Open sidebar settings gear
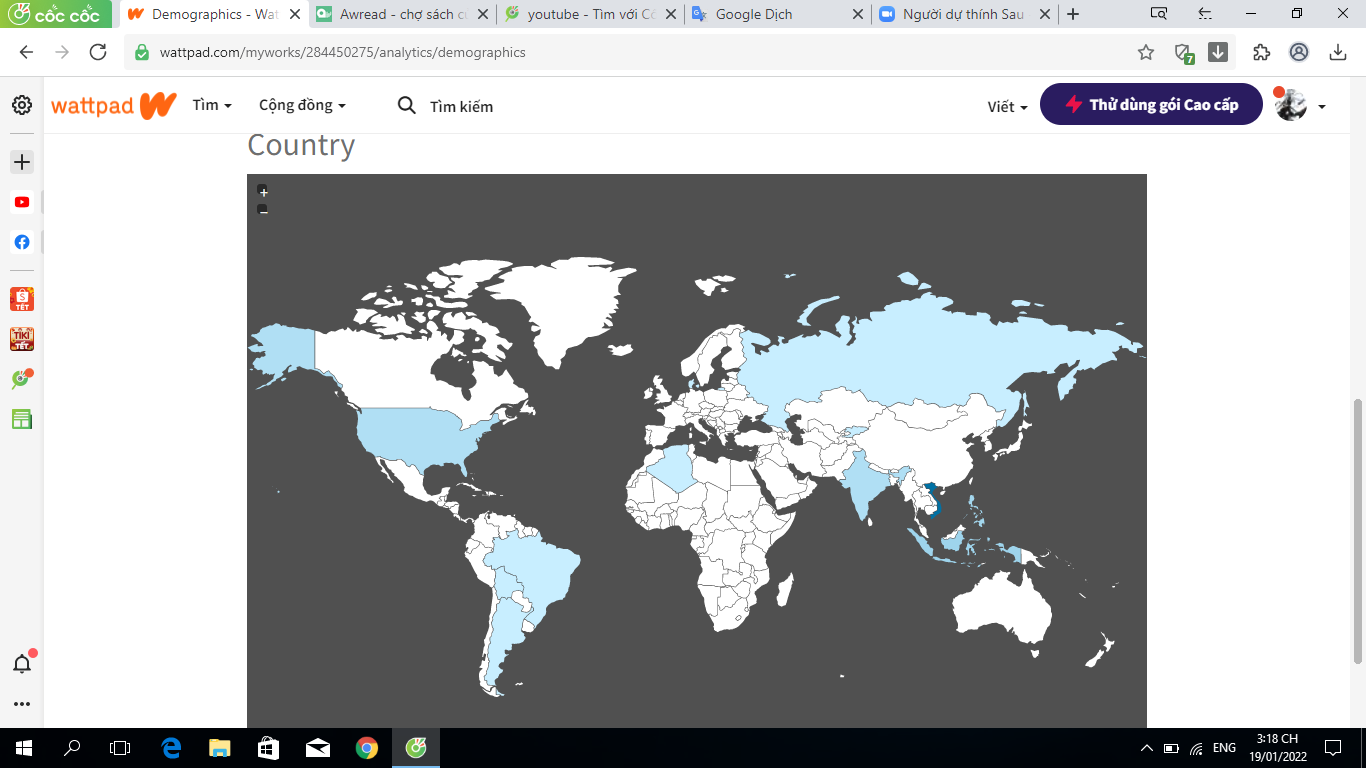The height and width of the screenshot is (768, 1366). coord(22,105)
